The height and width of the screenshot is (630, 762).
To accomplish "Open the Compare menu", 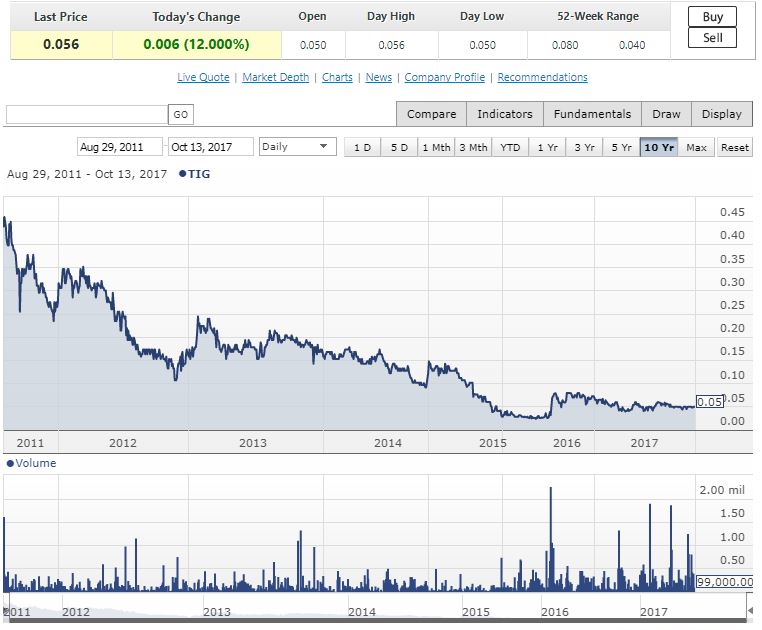I will point(432,114).
